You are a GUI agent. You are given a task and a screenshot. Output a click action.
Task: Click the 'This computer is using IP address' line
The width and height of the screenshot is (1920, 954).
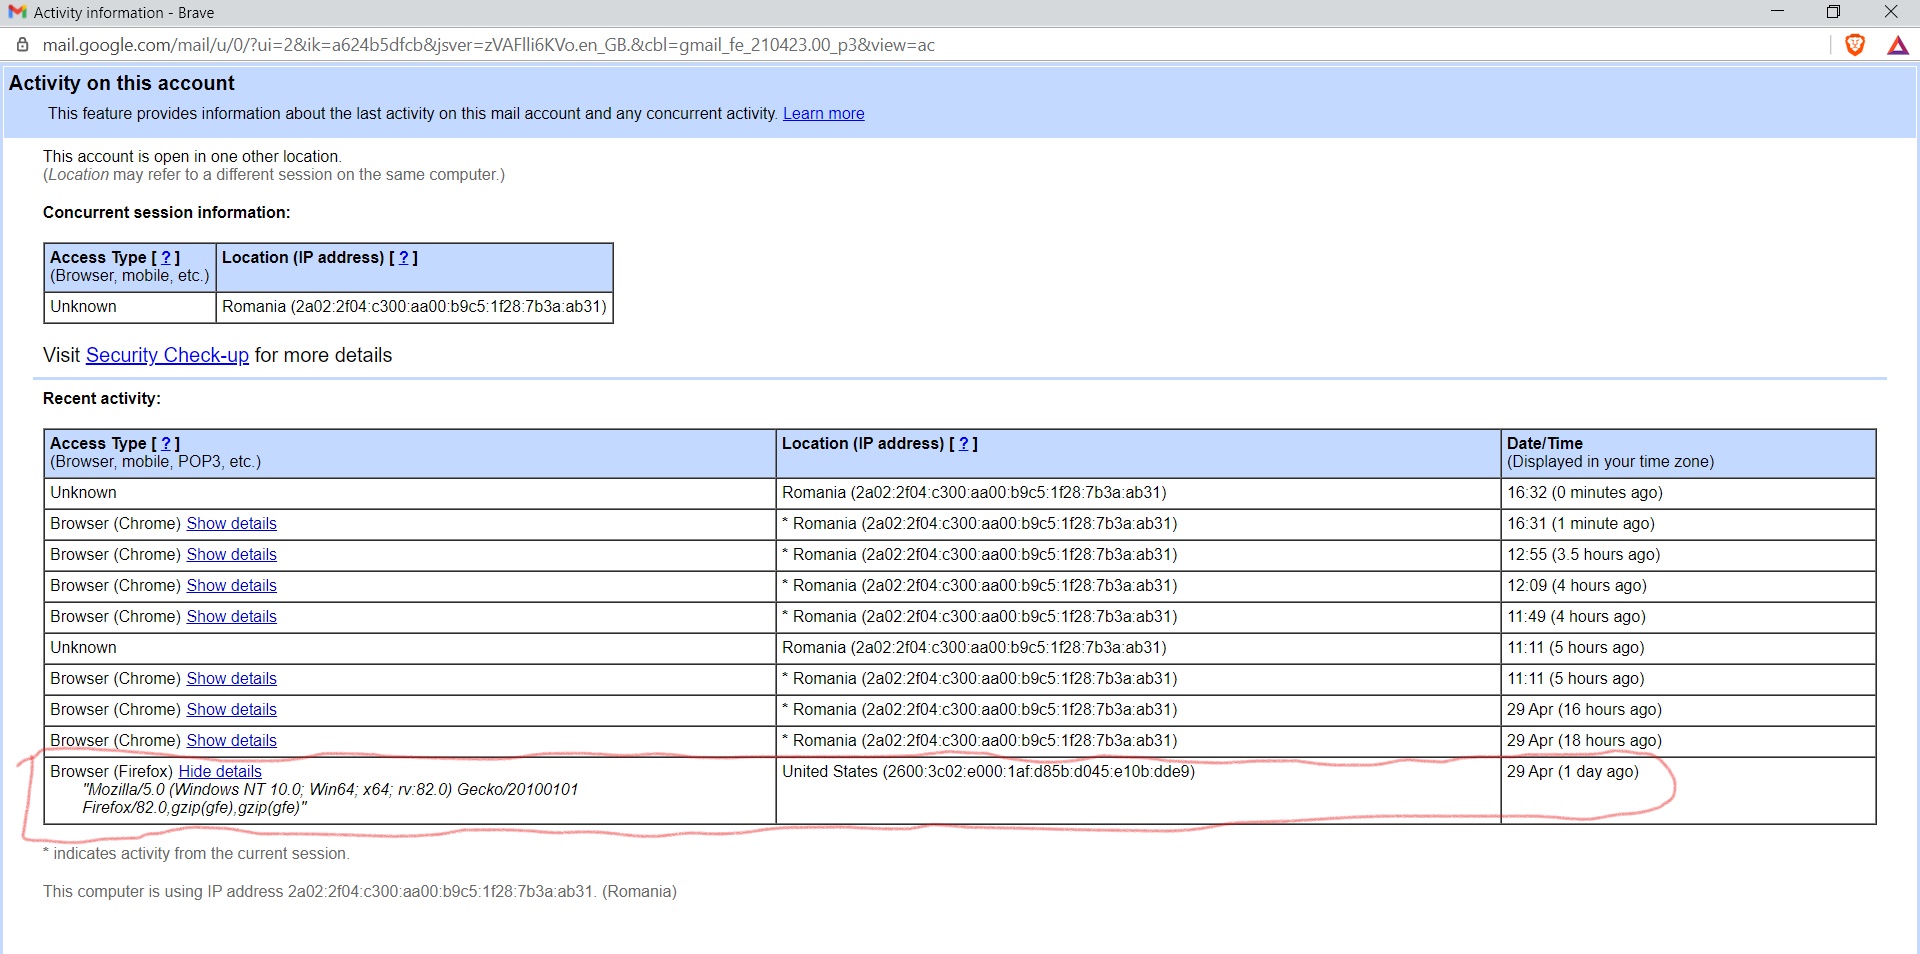(360, 892)
